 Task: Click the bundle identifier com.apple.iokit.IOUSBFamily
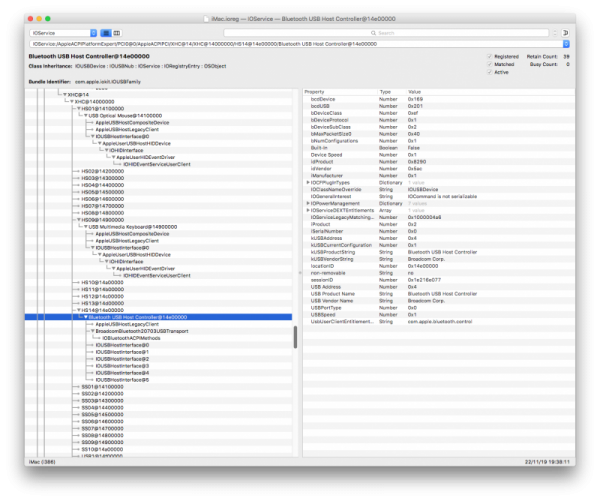pos(108,82)
